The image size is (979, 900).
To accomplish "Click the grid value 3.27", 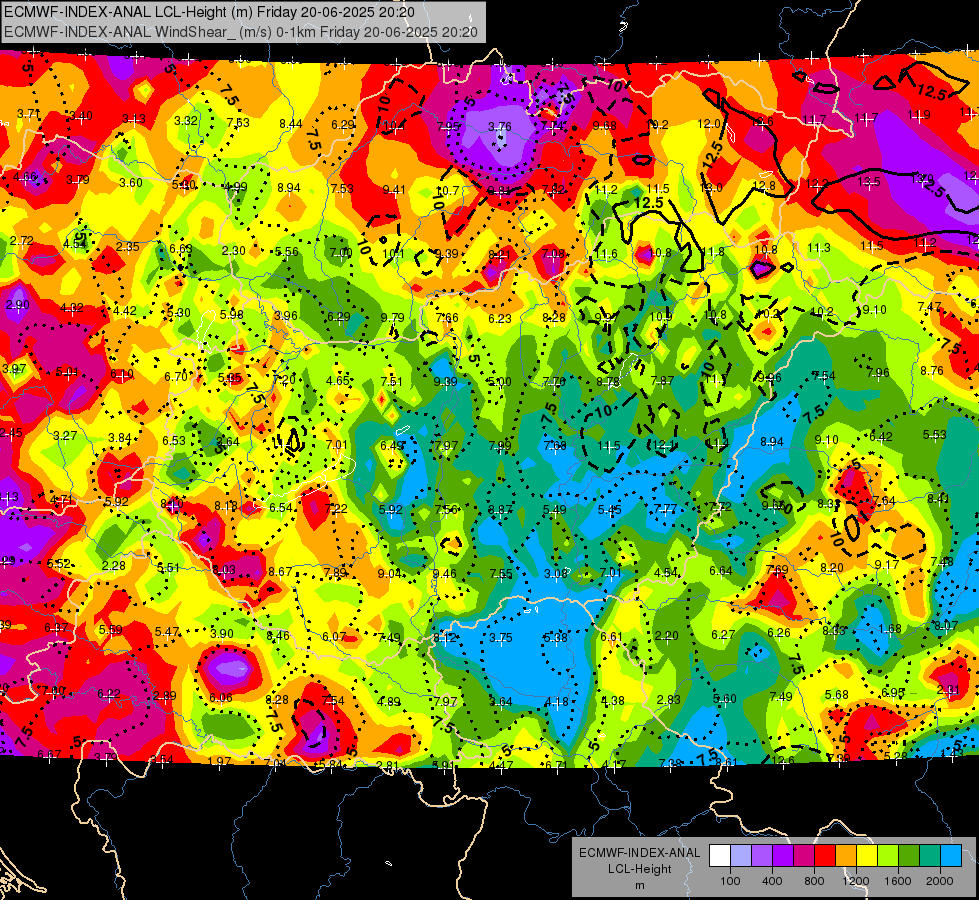I will (x=65, y=435).
